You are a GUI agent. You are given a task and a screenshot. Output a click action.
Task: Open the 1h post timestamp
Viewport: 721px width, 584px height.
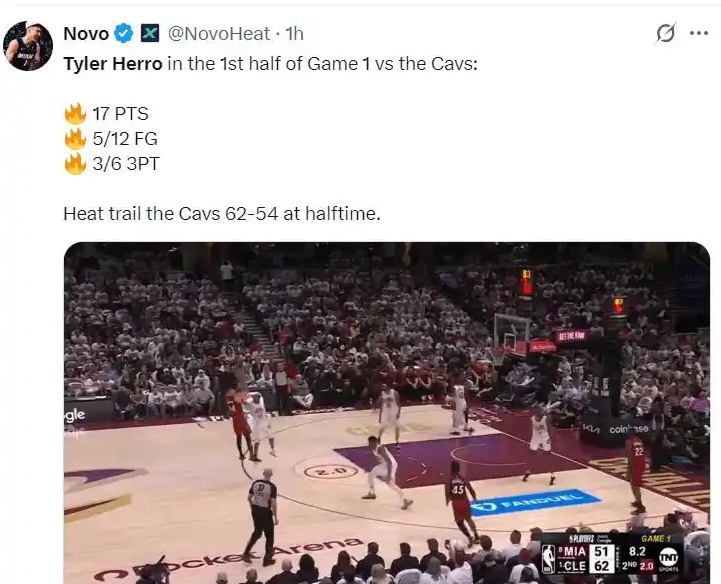point(294,34)
